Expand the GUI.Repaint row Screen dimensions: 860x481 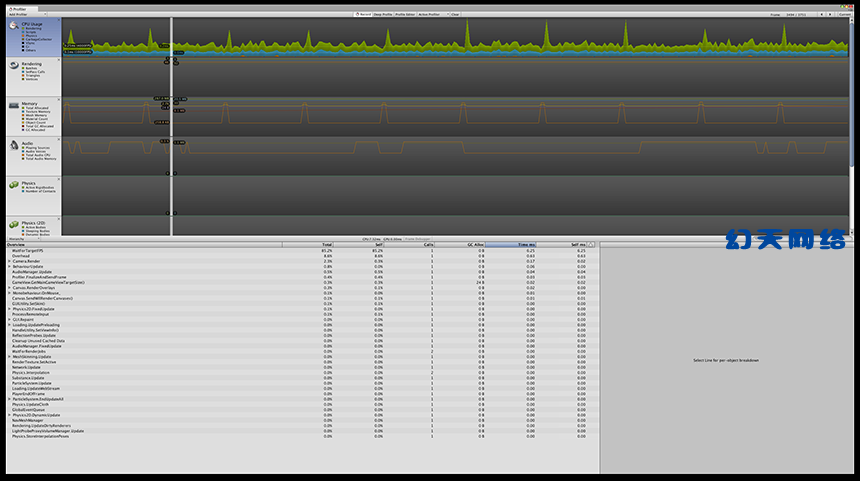[x=9, y=320]
